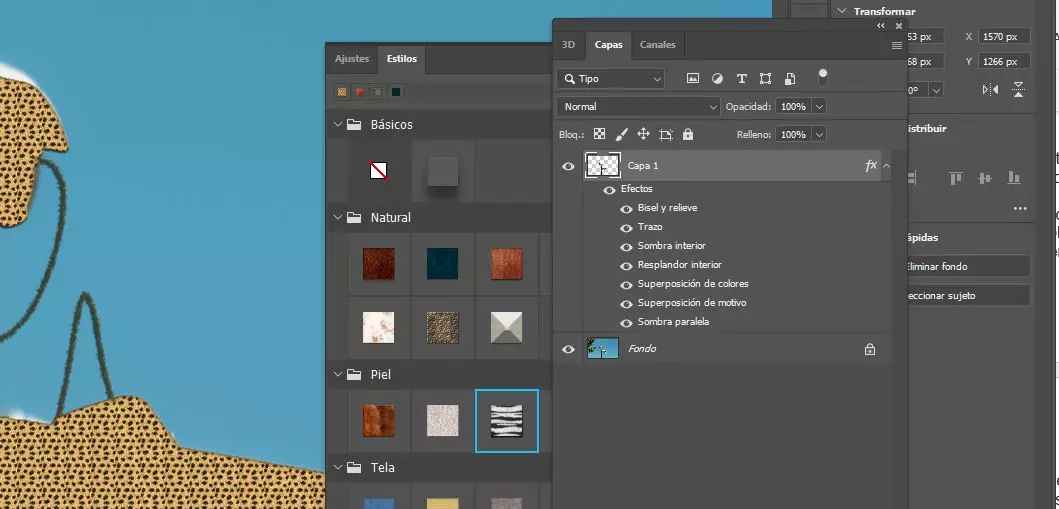Filter layers by pixel layer icon
This screenshot has height=509, width=1059.
[x=693, y=79]
